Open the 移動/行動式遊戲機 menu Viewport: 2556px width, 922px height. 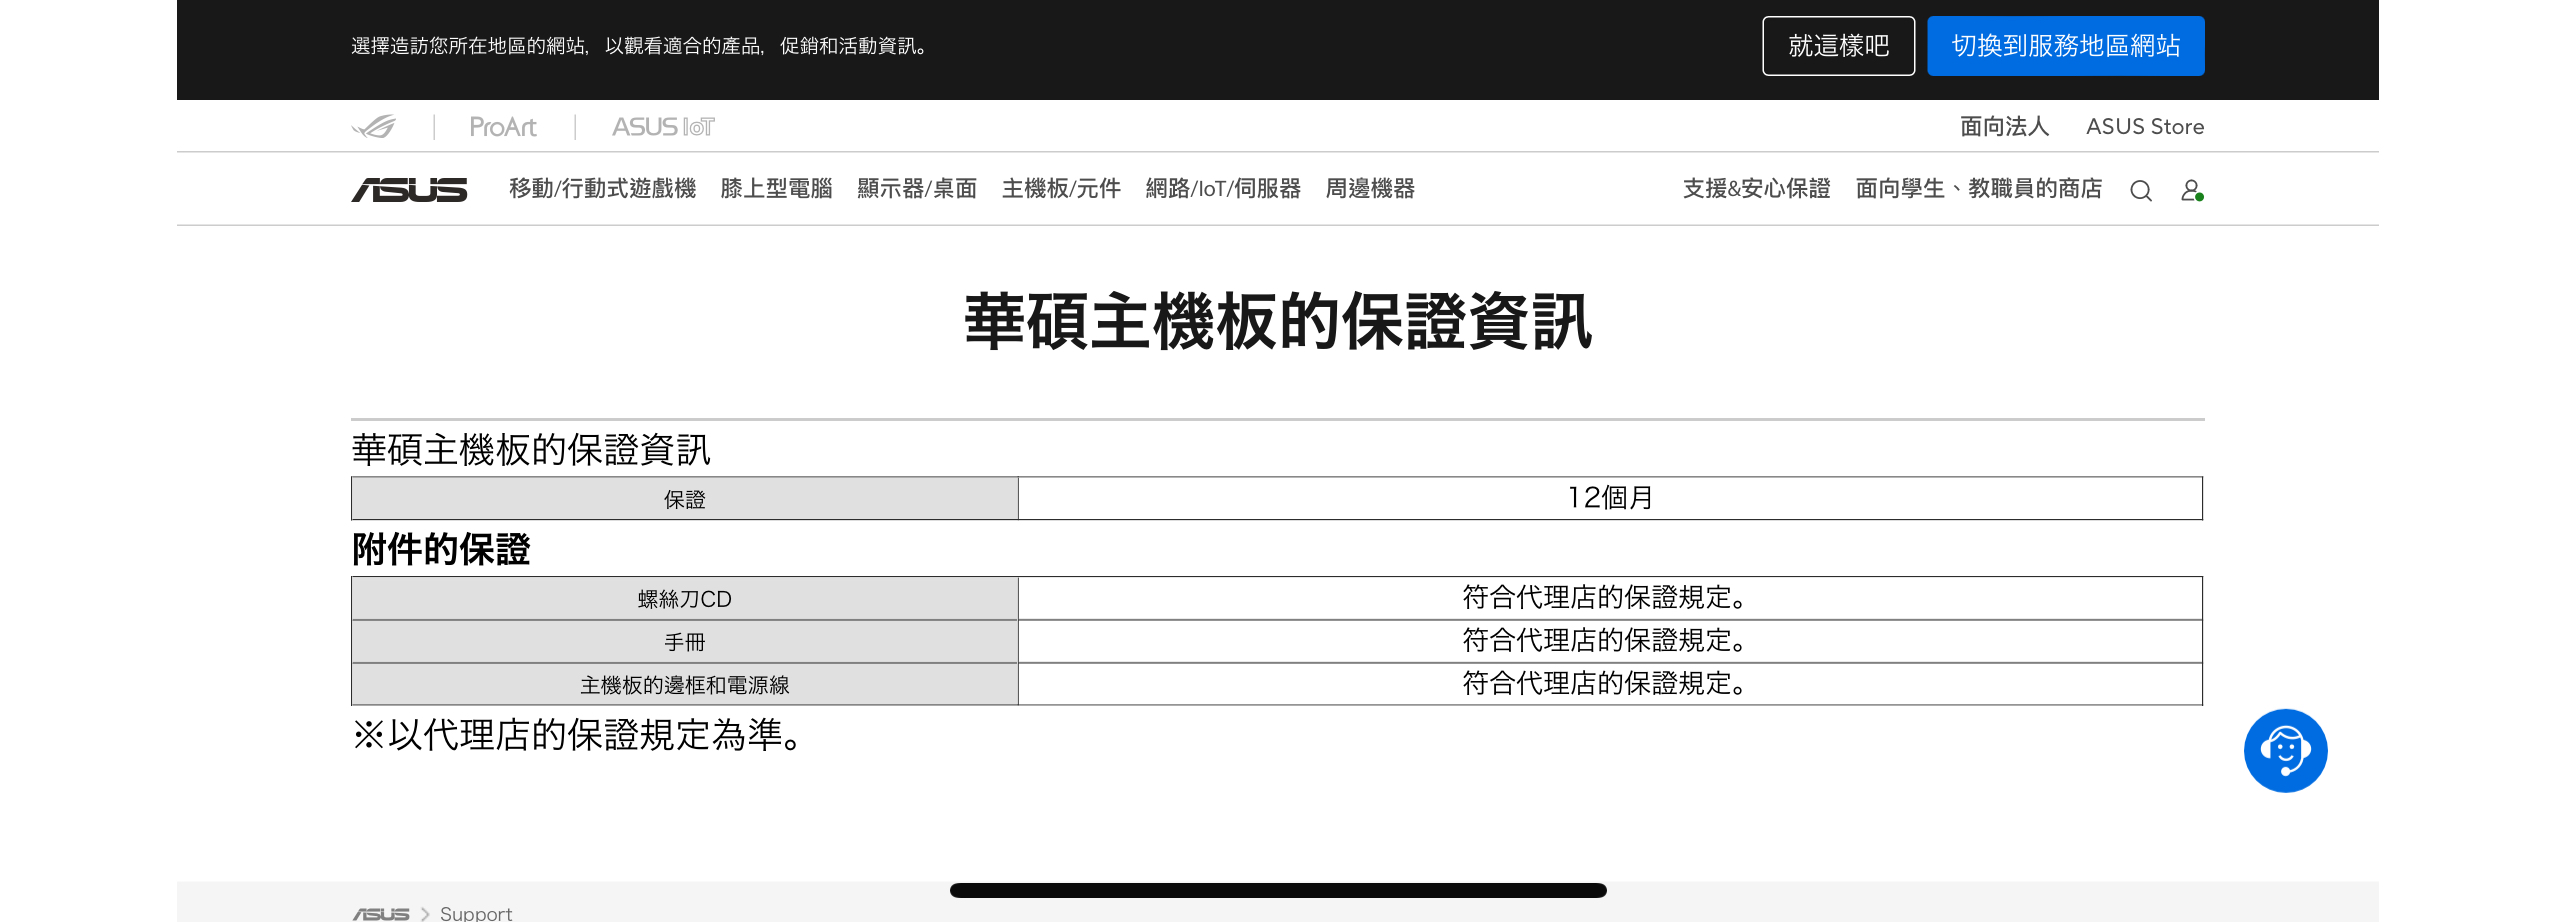(602, 189)
